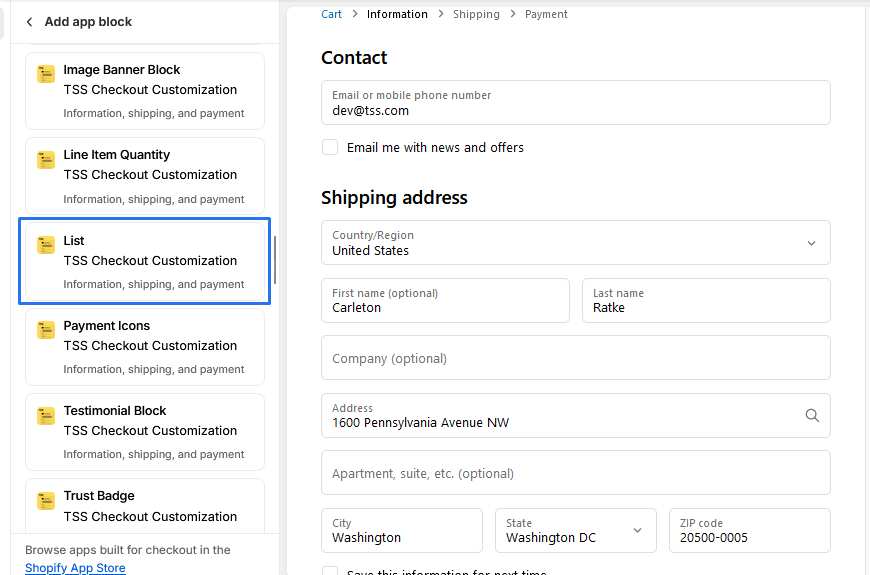Click the List block app icon
This screenshot has width=870, height=575.
click(x=46, y=245)
